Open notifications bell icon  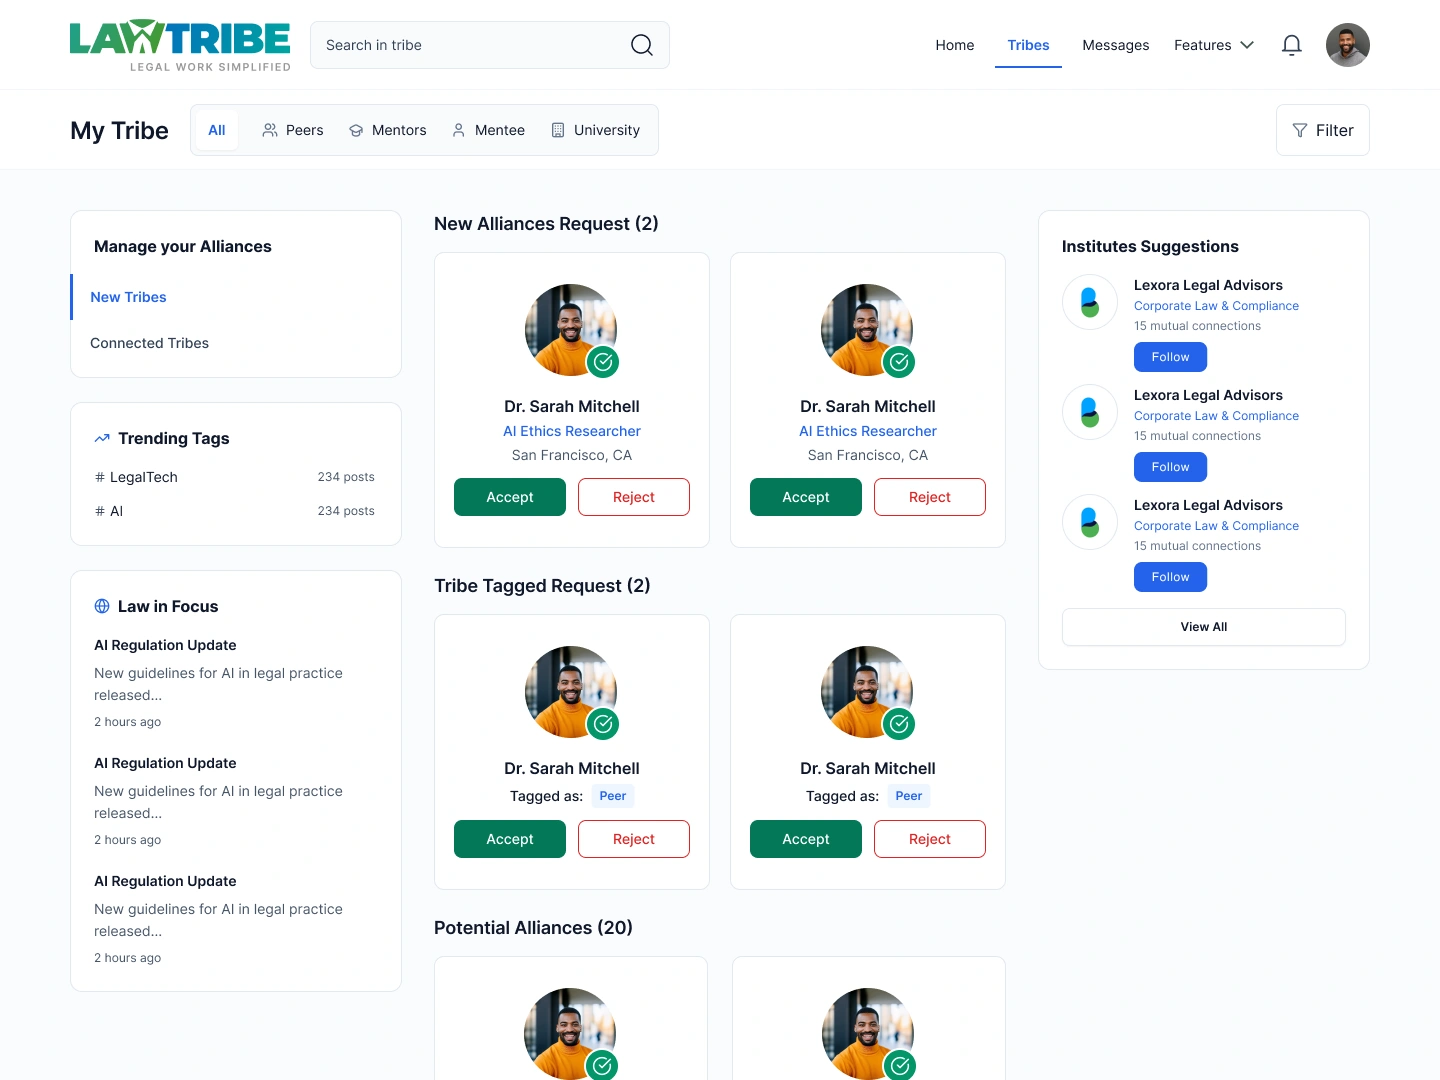(1292, 45)
